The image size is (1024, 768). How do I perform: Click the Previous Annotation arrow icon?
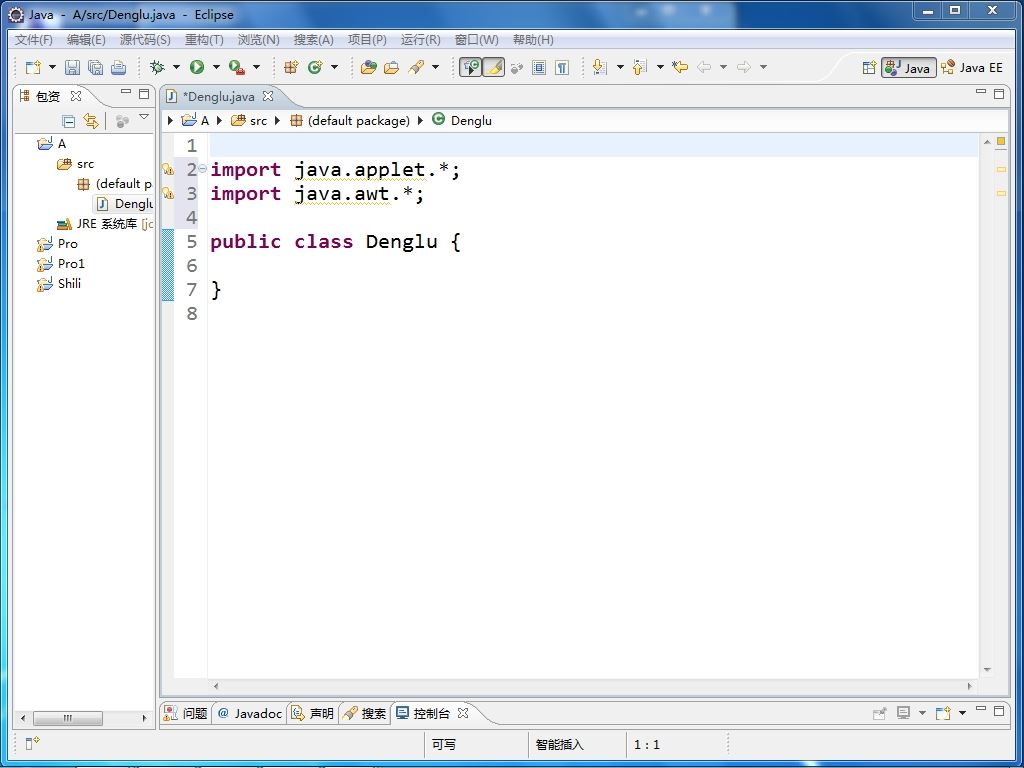point(639,67)
